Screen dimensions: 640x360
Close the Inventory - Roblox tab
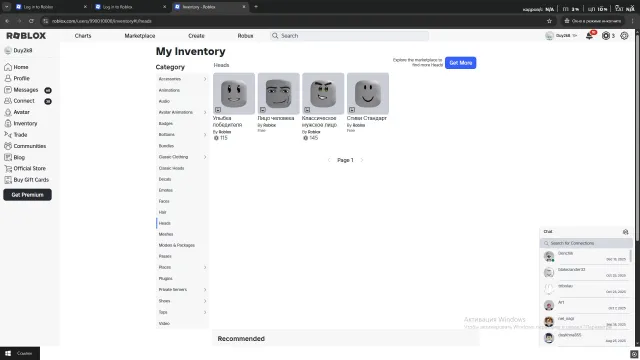[244, 7]
